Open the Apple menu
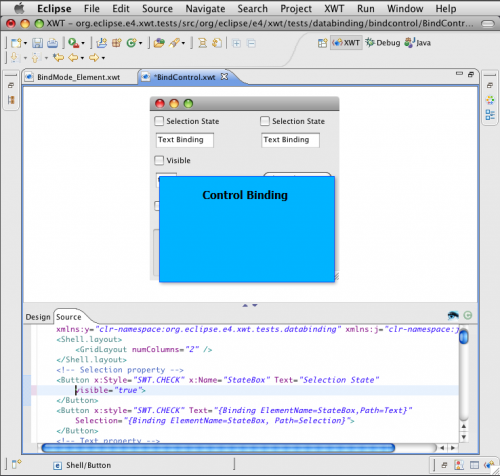This screenshot has height=476, width=500. [x=19, y=8]
